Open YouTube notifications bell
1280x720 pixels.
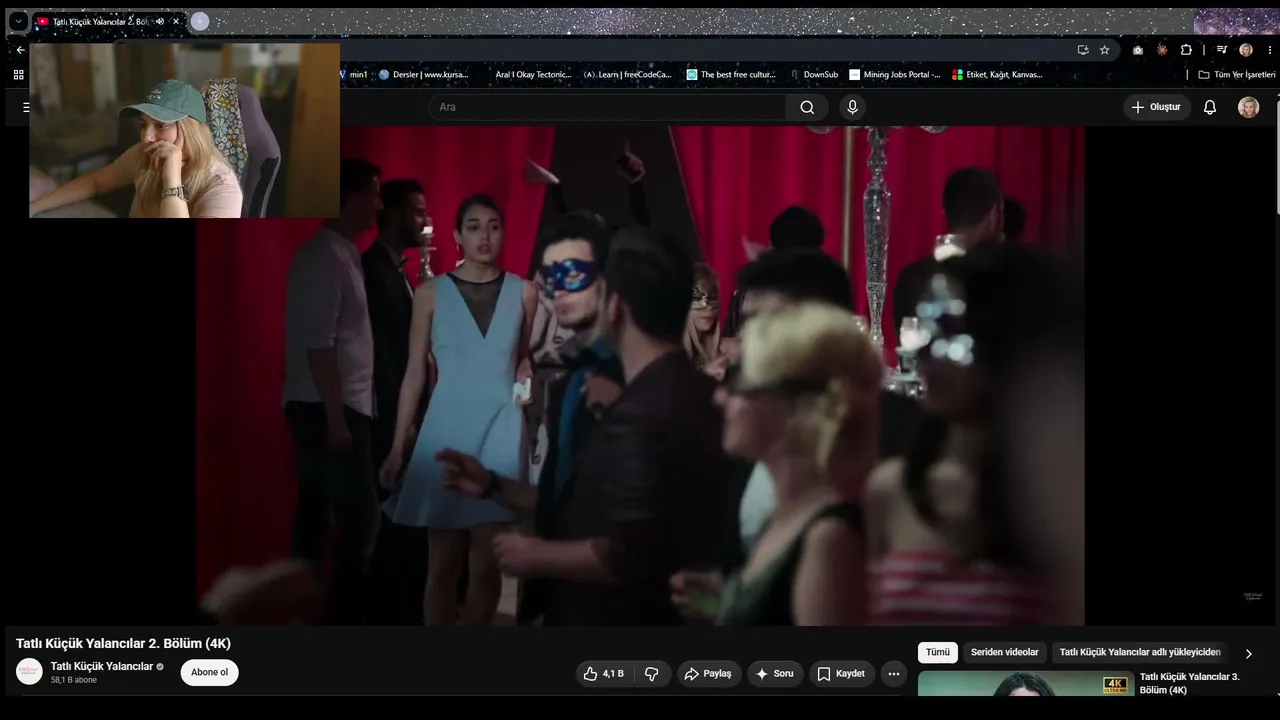[1210, 107]
